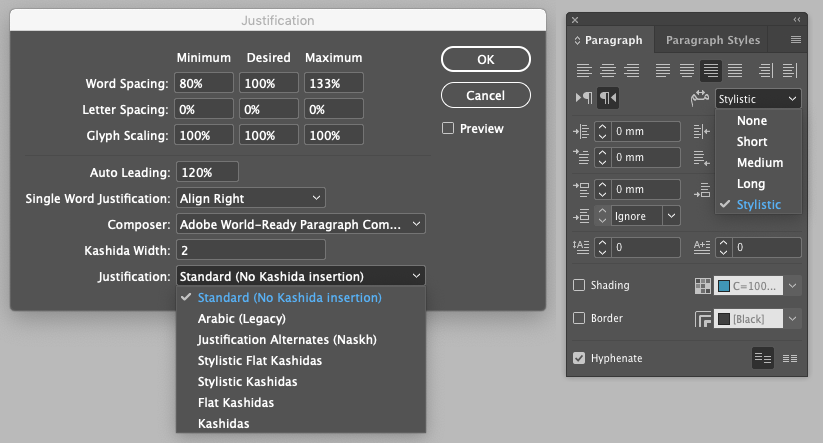Click the Cancel button
823x443 pixels.
point(485,96)
